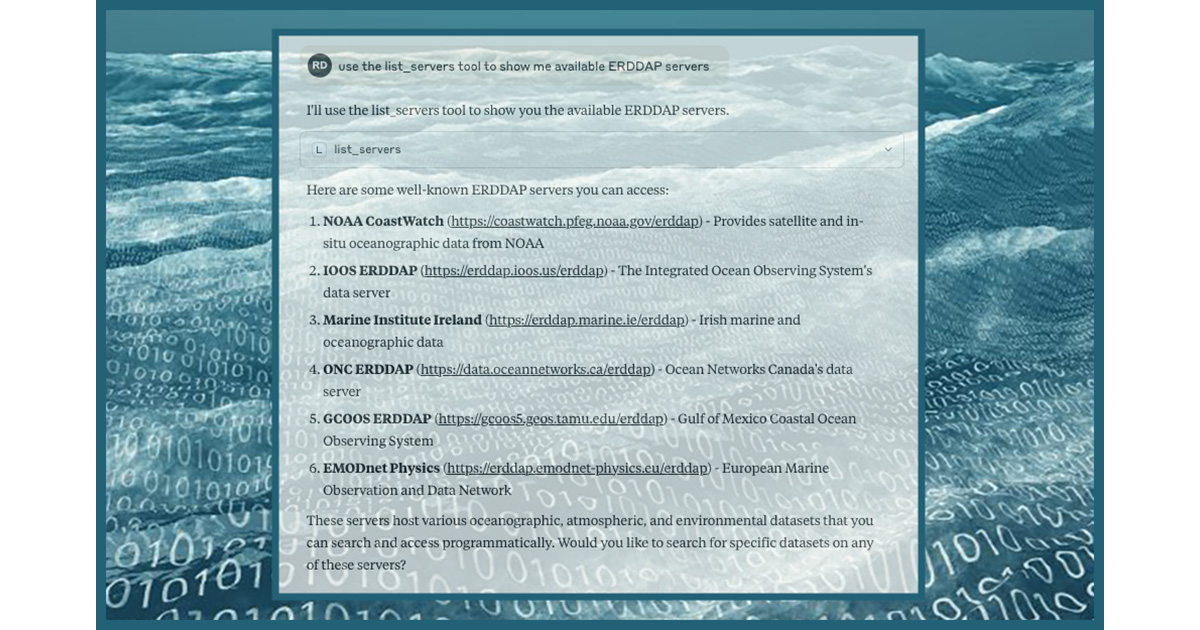Click the bold IOOS ERDDAP heading

point(370,271)
